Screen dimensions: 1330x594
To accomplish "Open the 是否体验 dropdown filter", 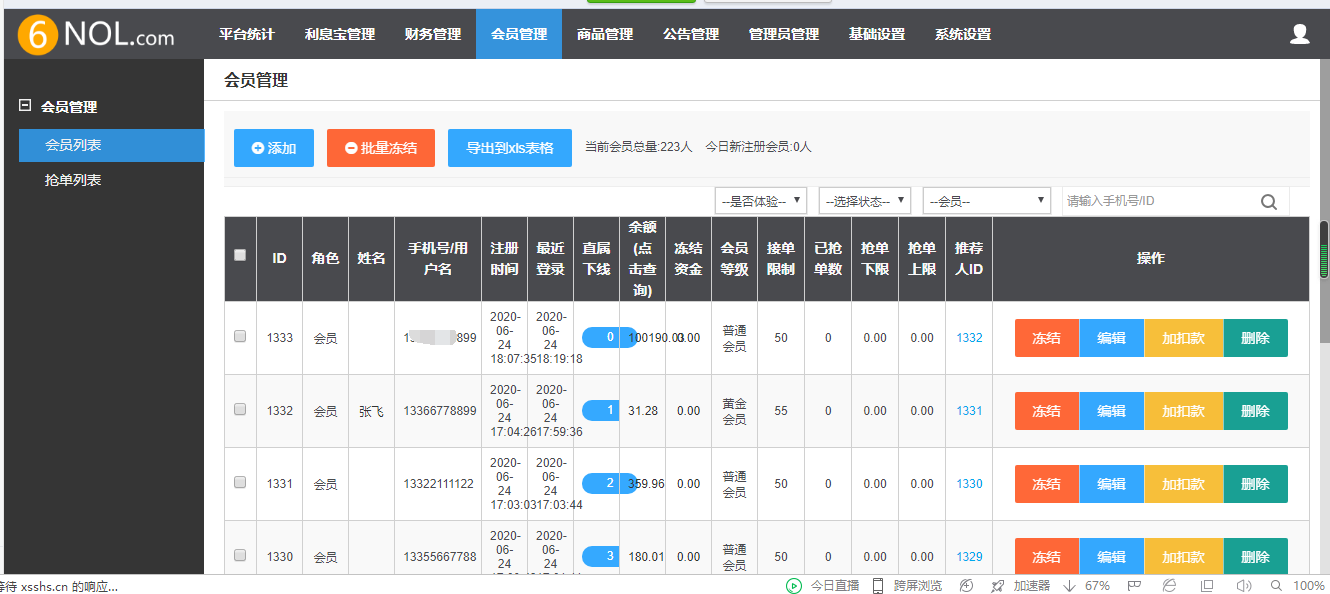I will 761,201.
